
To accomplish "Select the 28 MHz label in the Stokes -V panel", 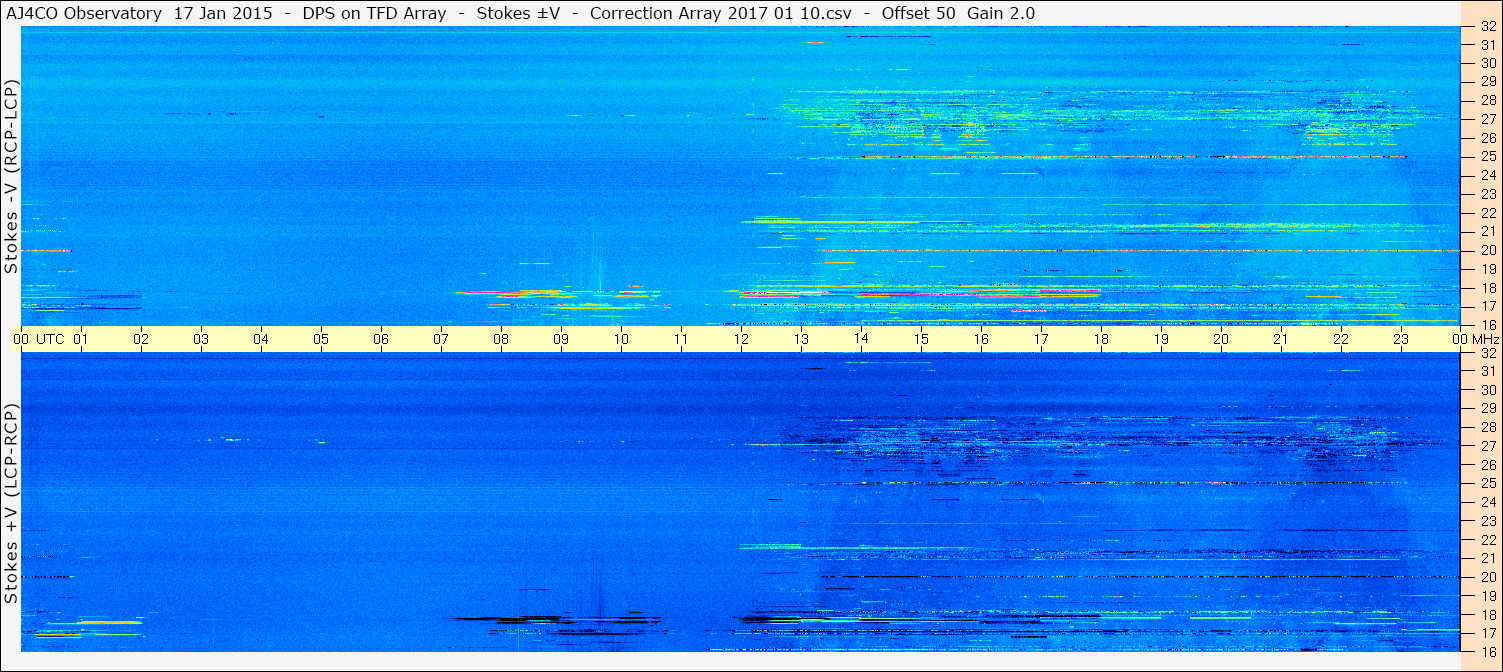I will coord(1487,100).
